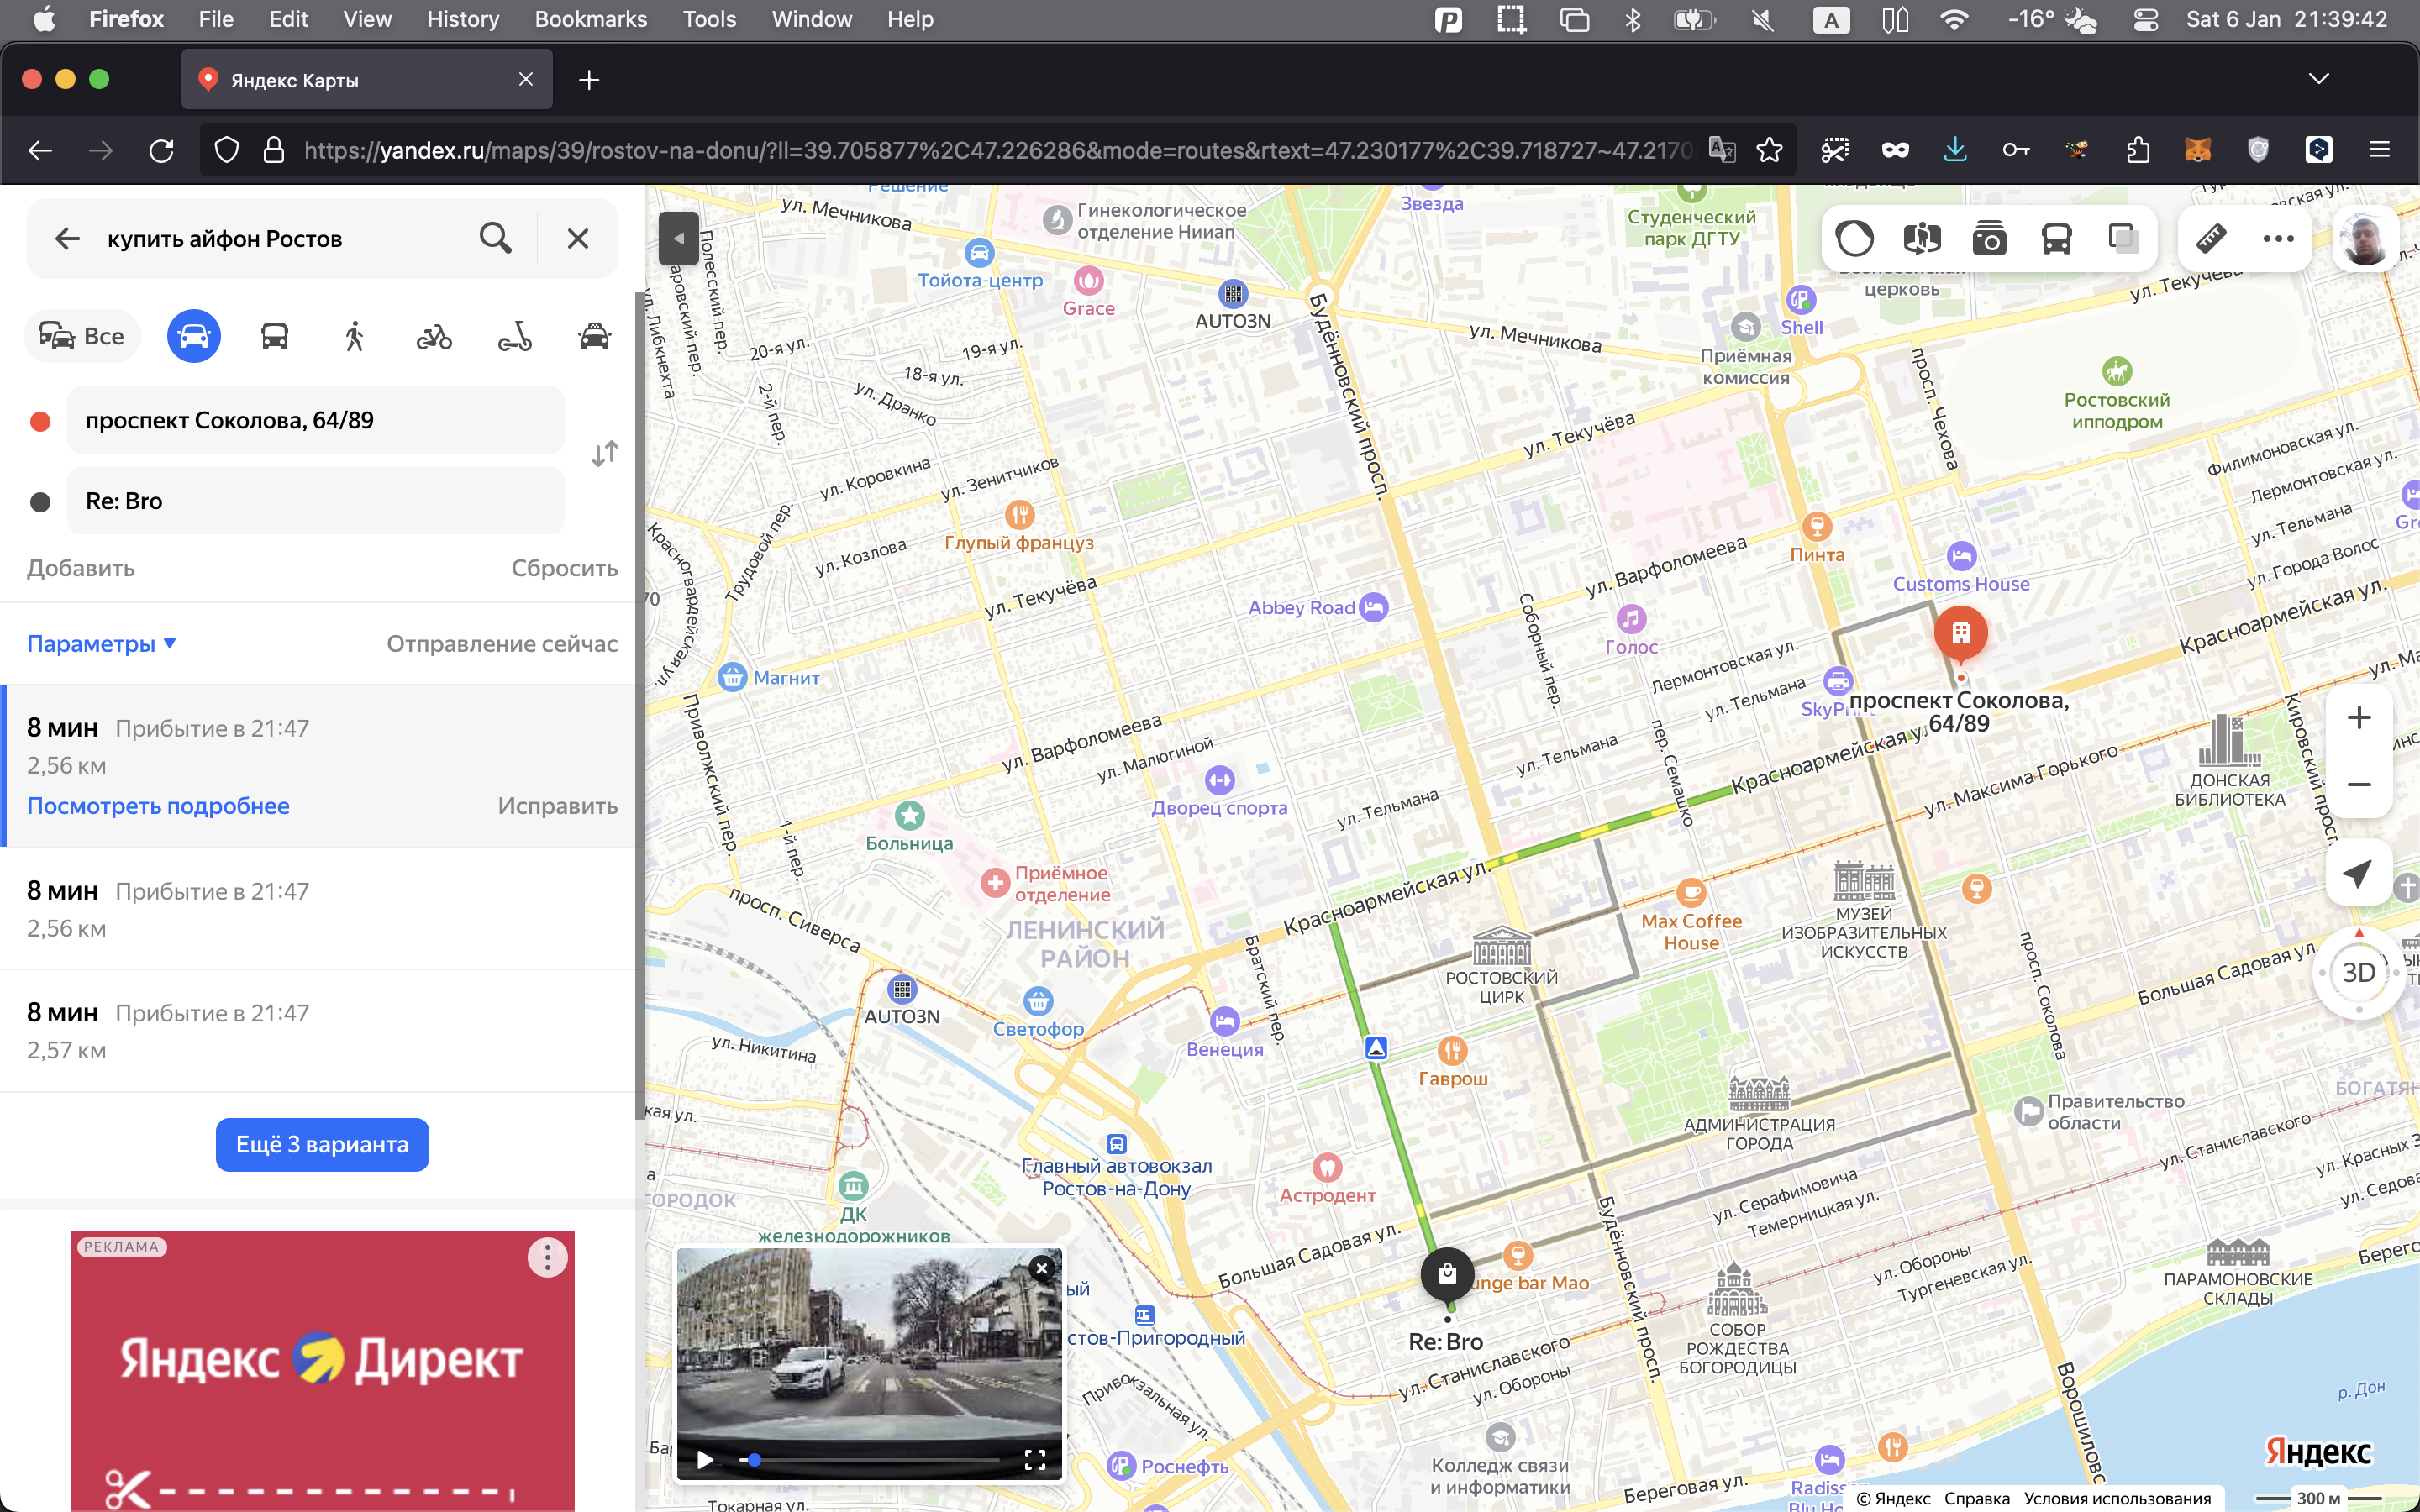The width and height of the screenshot is (2420, 1512).
Task: Open Wi-Fi status menu
Action: pos(1954,19)
